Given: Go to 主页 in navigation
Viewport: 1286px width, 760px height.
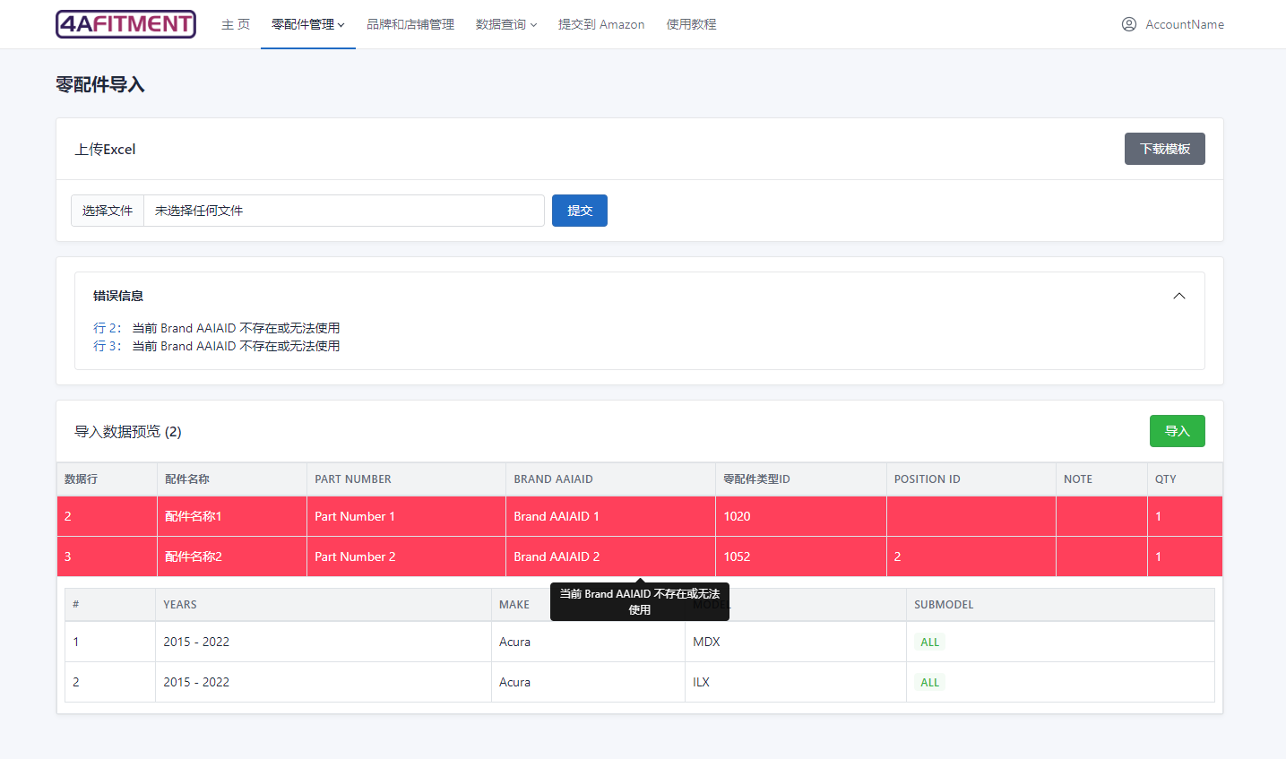Looking at the screenshot, I should coord(235,24).
